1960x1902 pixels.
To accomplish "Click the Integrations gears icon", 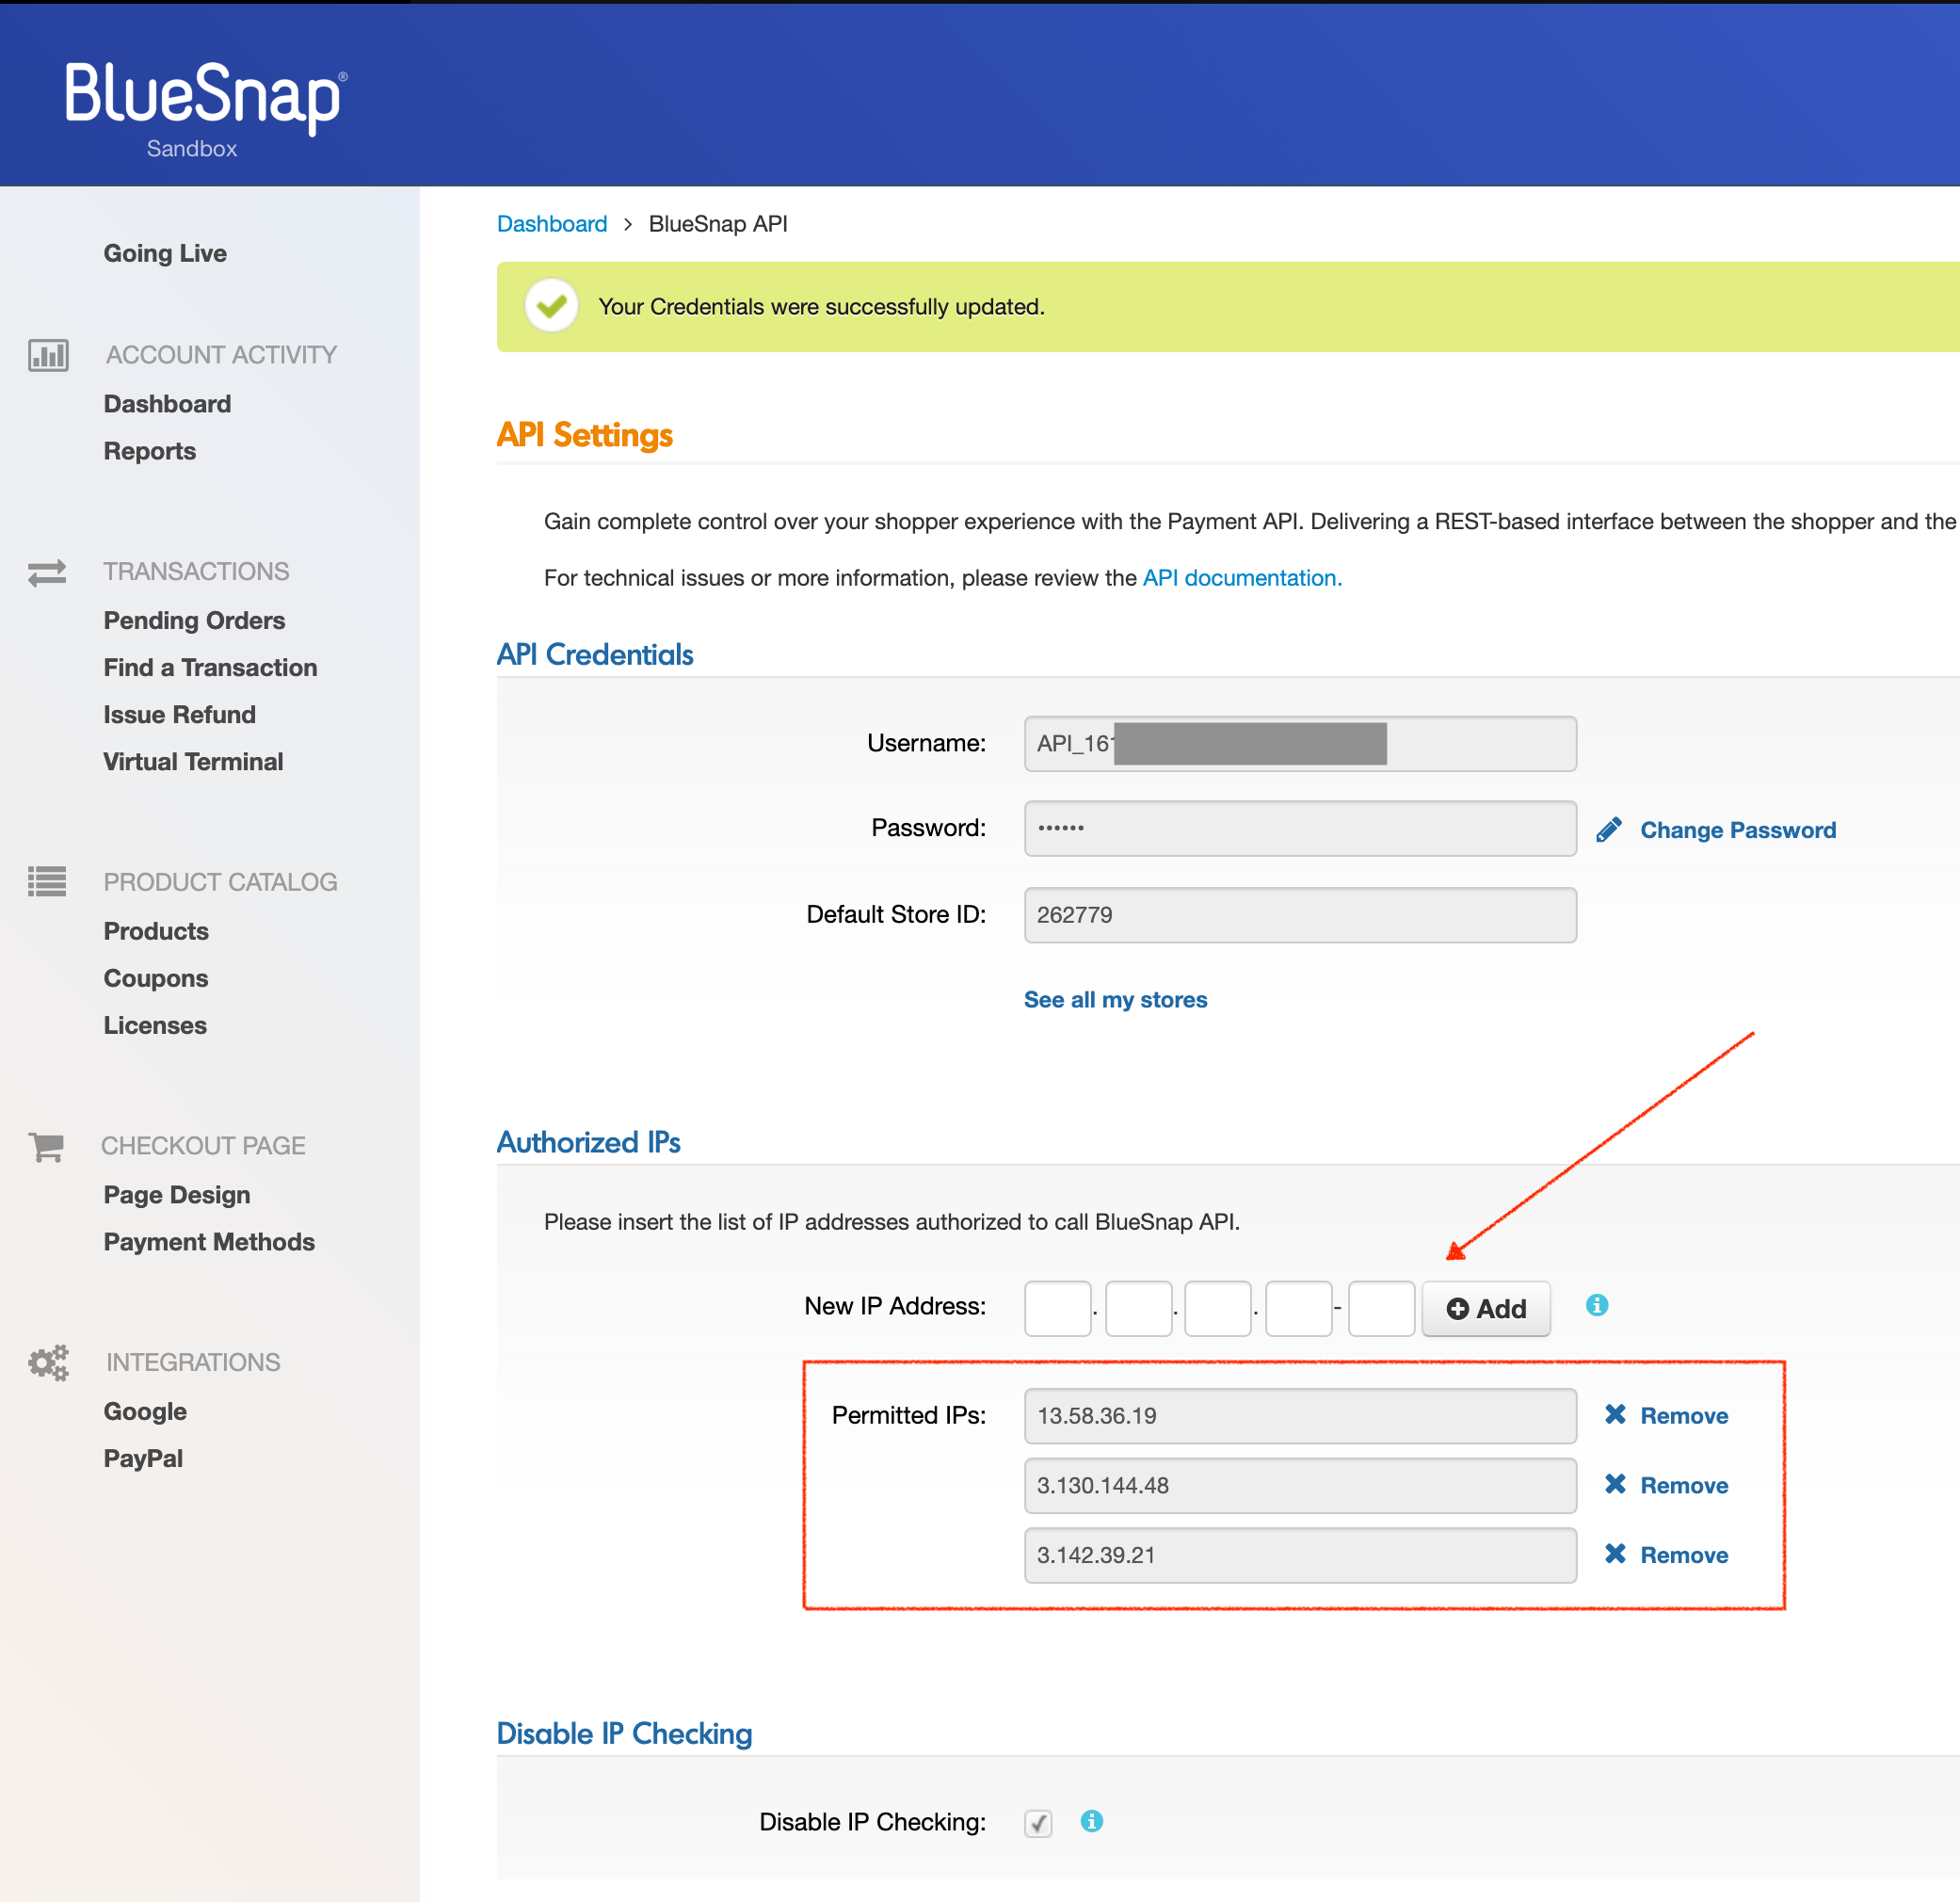I will pyautogui.click(x=48, y=1362).
